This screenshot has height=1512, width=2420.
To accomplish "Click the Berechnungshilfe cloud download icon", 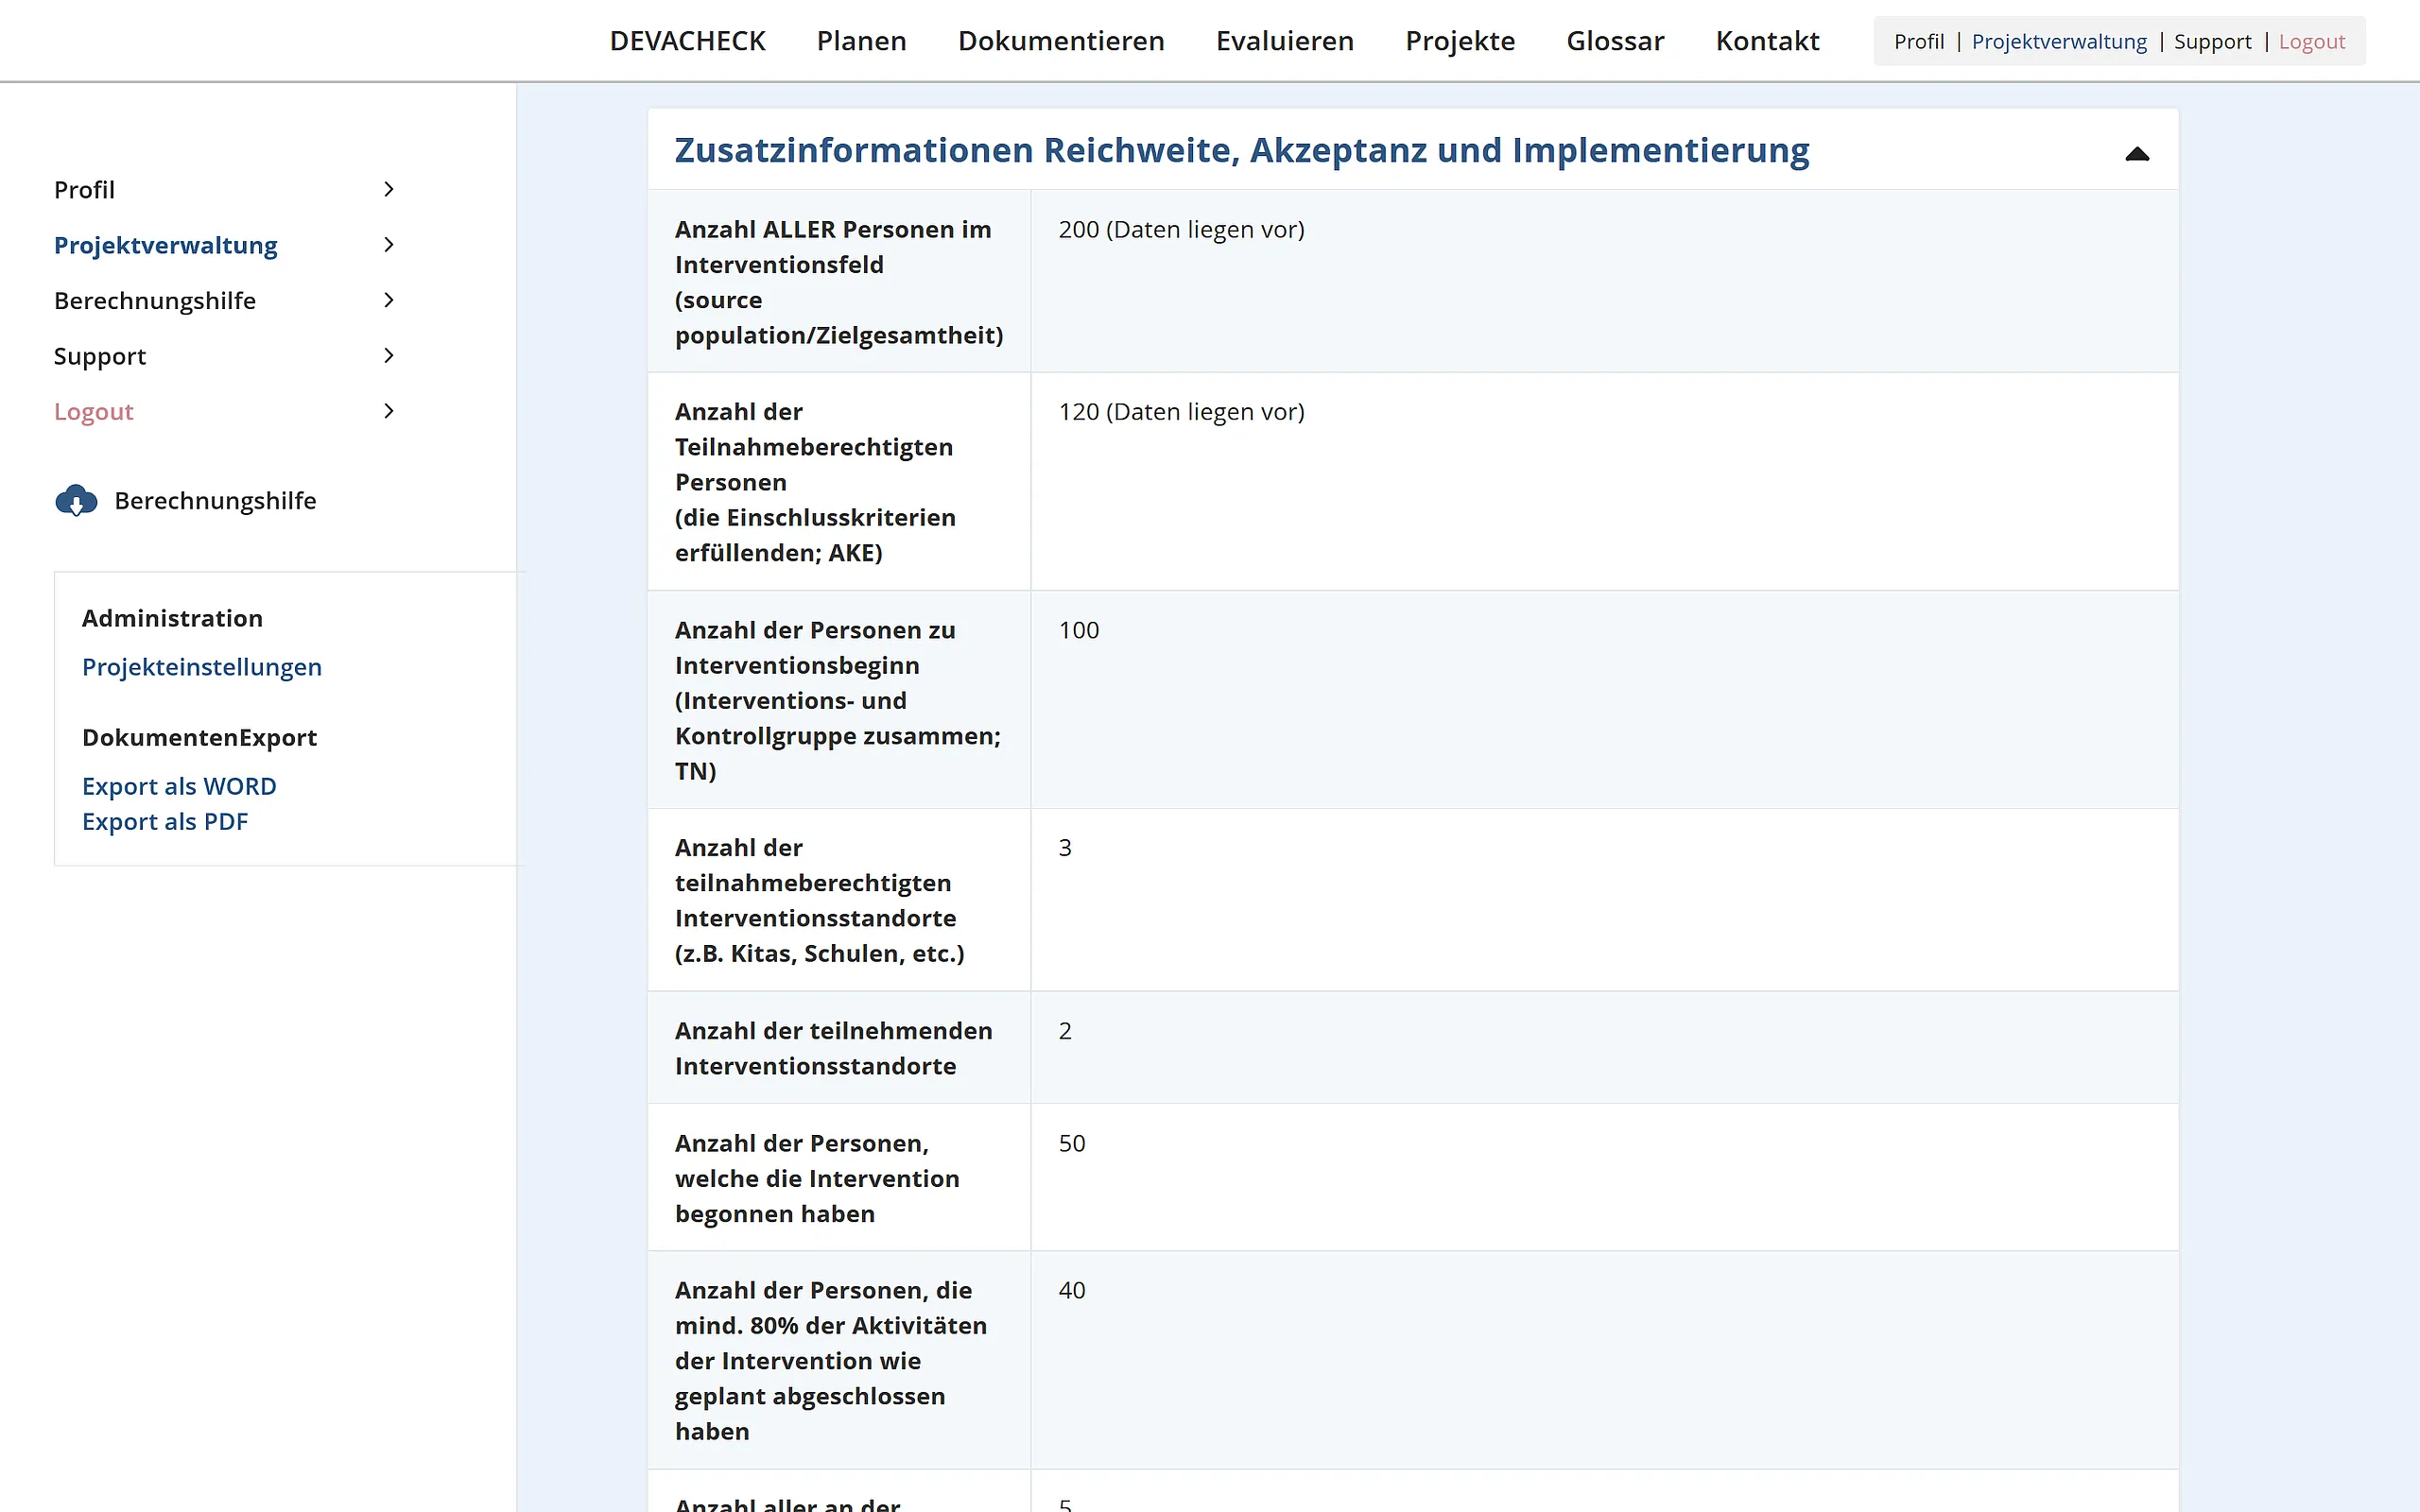I will pos(76,500).
